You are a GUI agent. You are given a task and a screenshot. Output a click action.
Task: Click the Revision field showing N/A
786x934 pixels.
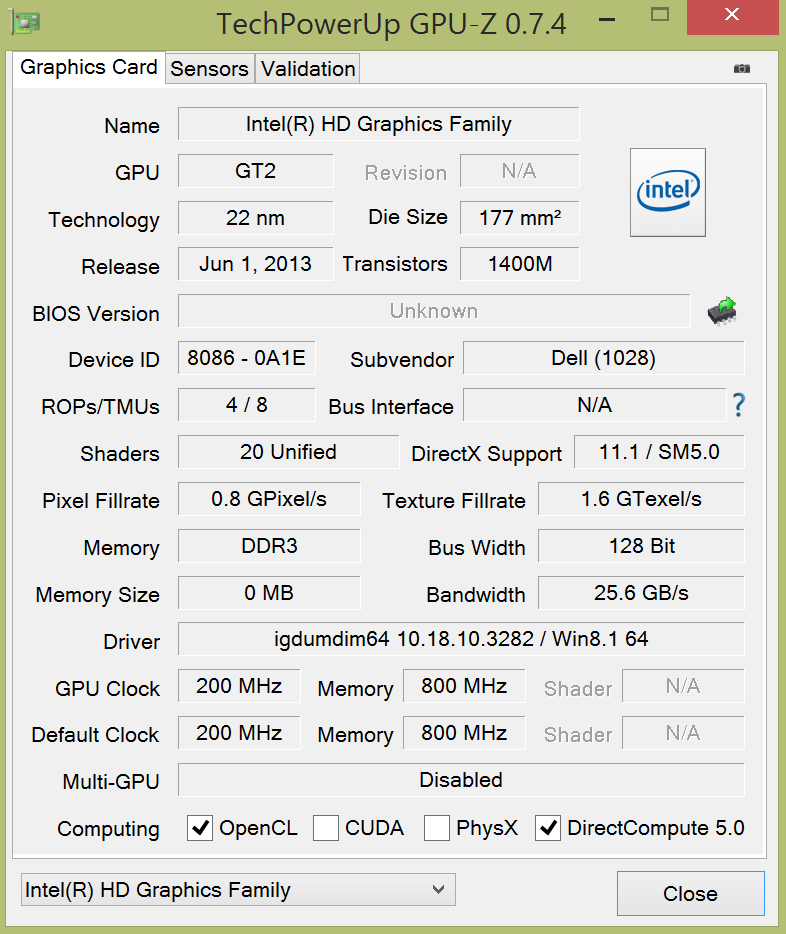tap(520, 171)
